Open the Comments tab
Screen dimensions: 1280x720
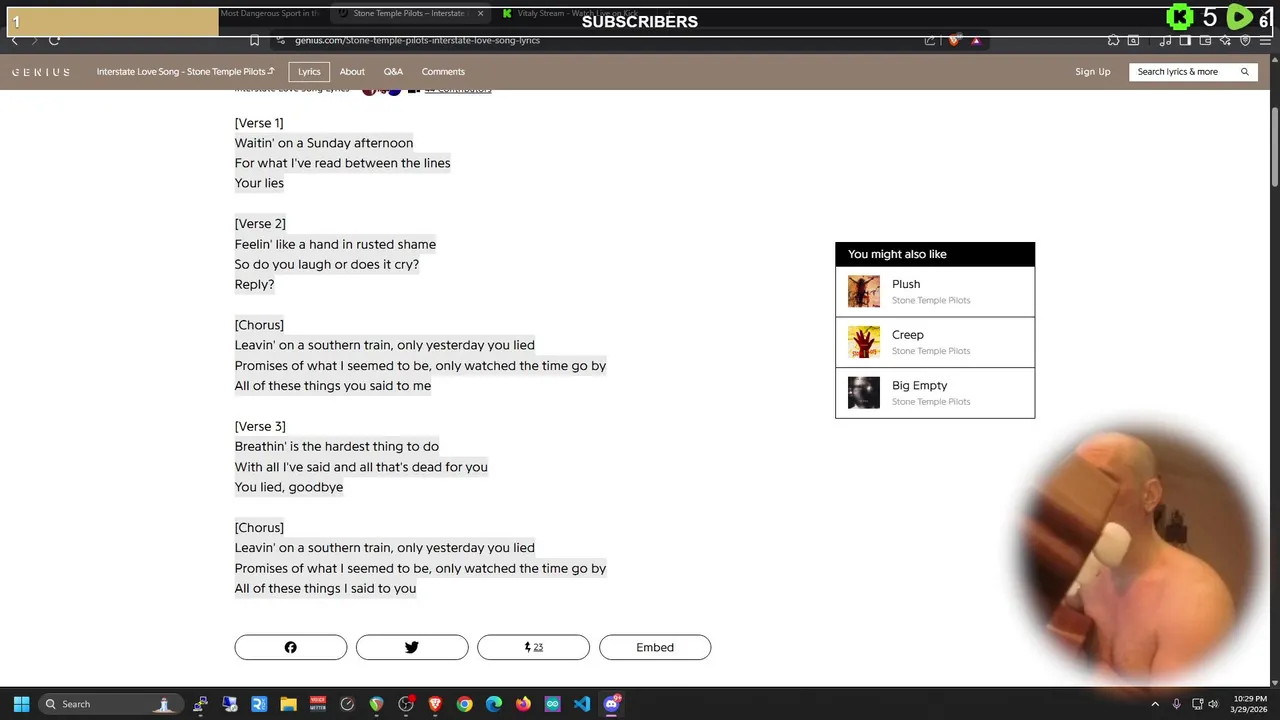point(443,72)
